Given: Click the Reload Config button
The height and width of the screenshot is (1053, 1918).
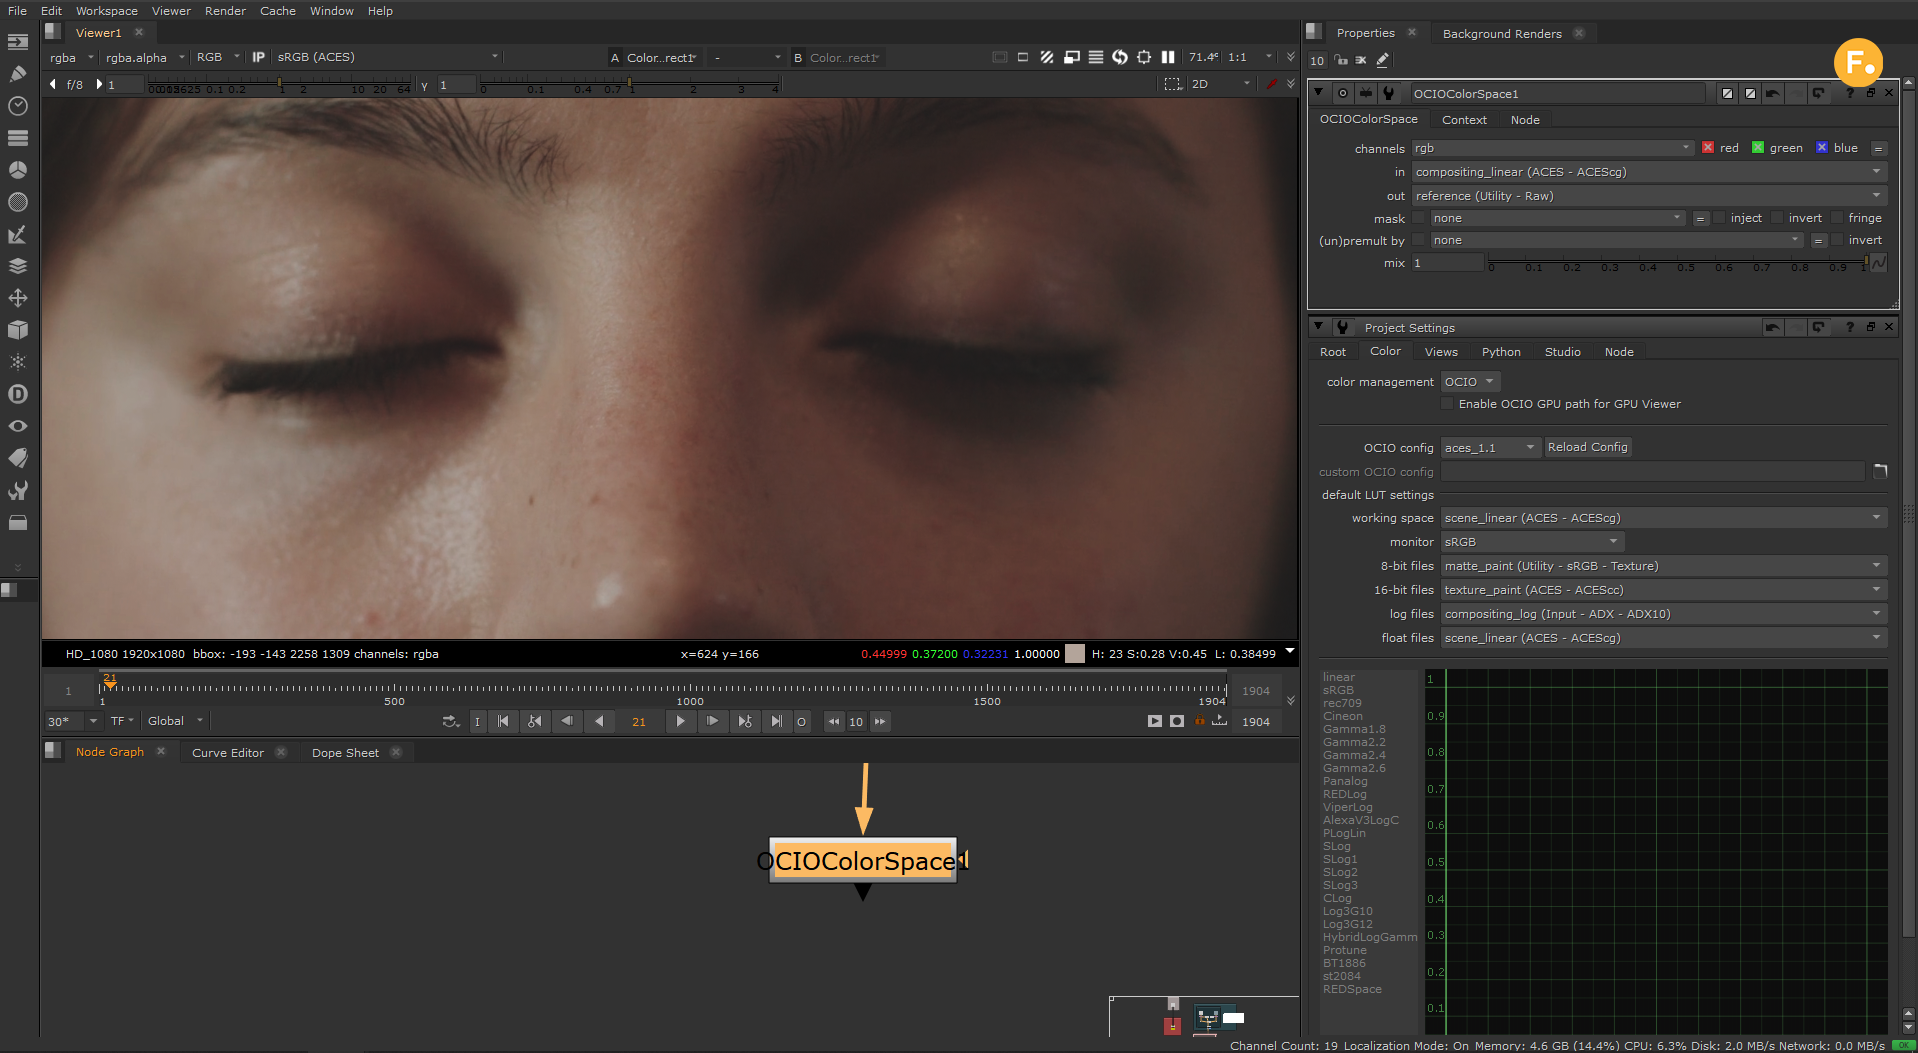Looking at the screenshot, I should click(1587, 447).
